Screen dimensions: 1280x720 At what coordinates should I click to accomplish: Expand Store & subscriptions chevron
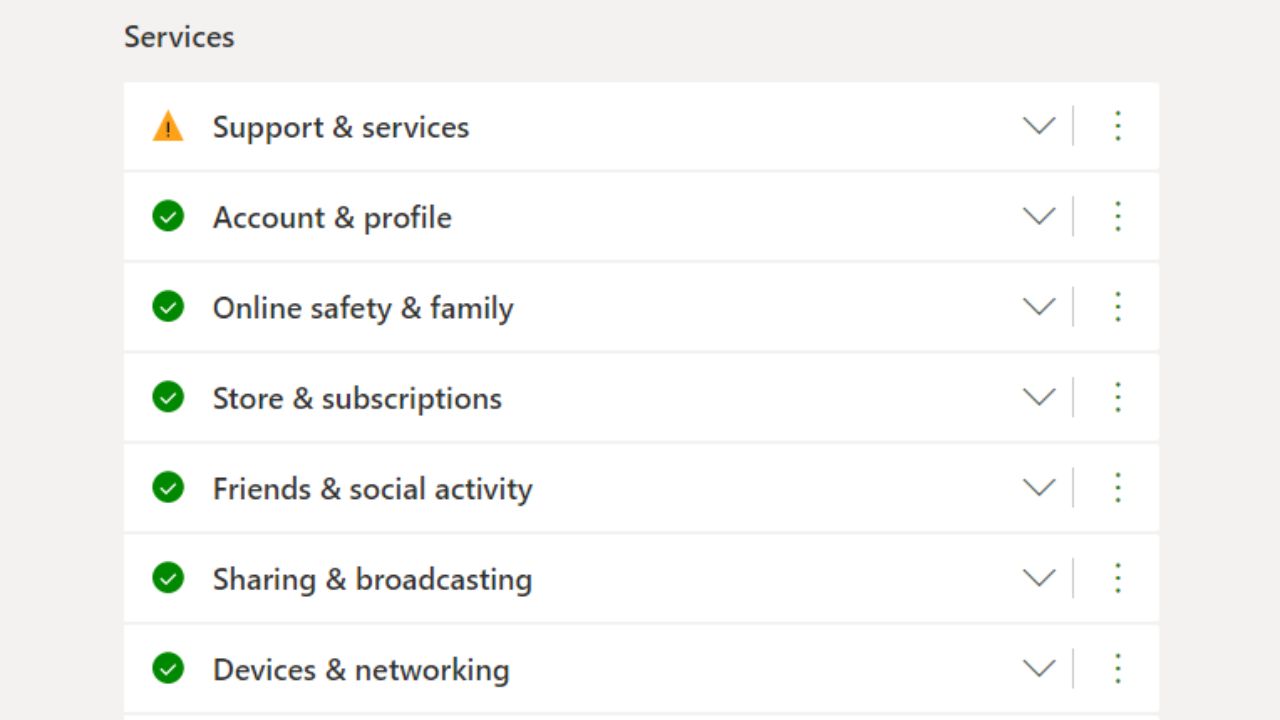click(1039, 397)
